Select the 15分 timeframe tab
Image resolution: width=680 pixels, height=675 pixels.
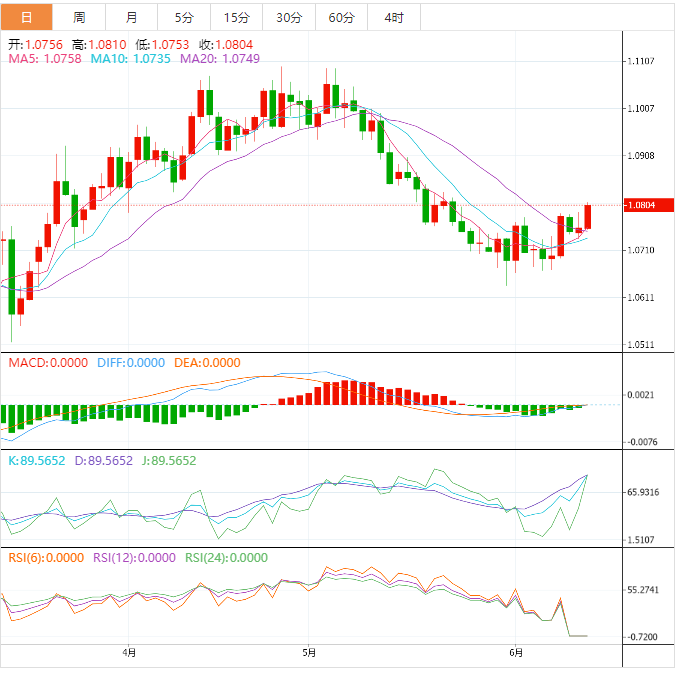pos(237,17)
